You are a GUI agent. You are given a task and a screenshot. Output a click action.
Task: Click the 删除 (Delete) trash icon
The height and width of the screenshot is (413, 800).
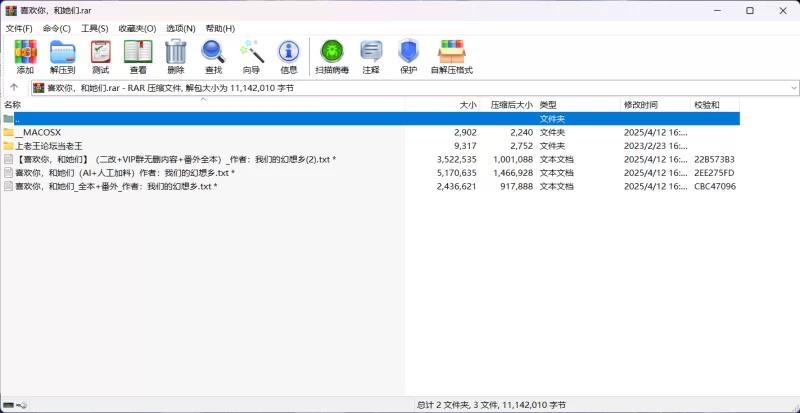click(x=175, y=57)
